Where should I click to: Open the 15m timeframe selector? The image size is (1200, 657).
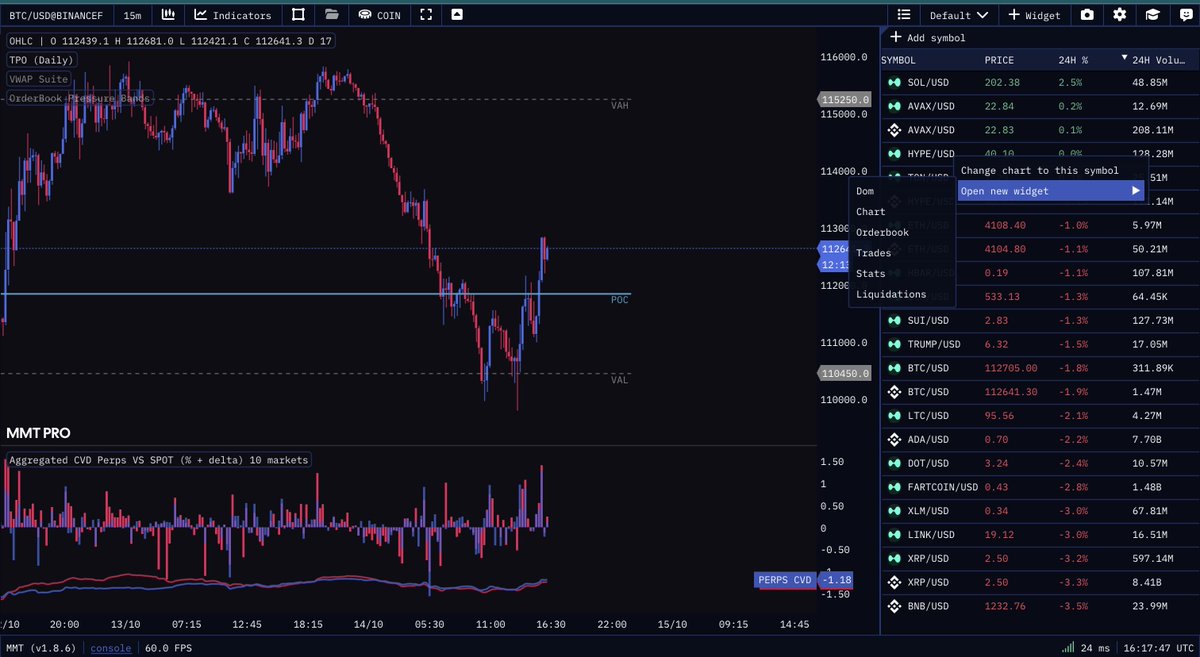click(x=132, y=15)
